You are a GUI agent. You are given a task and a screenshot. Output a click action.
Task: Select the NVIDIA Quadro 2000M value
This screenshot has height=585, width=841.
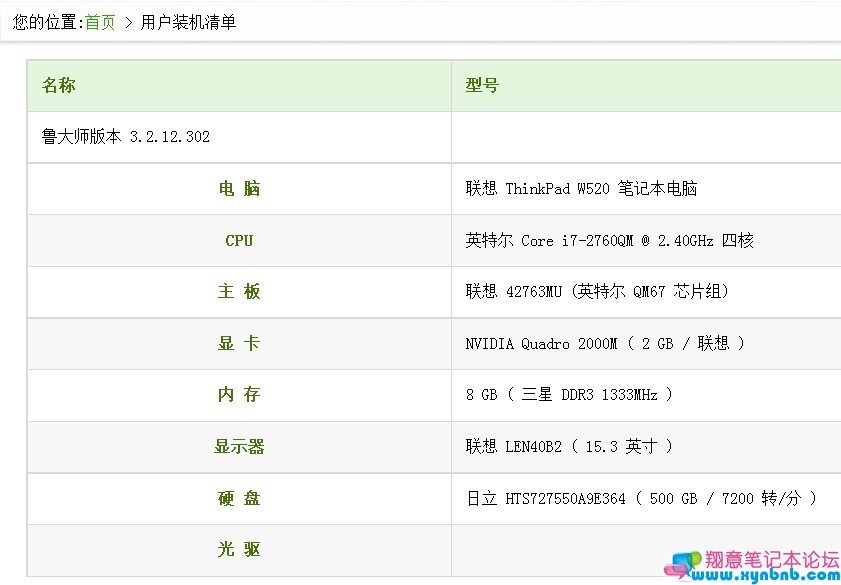point(605,343)
